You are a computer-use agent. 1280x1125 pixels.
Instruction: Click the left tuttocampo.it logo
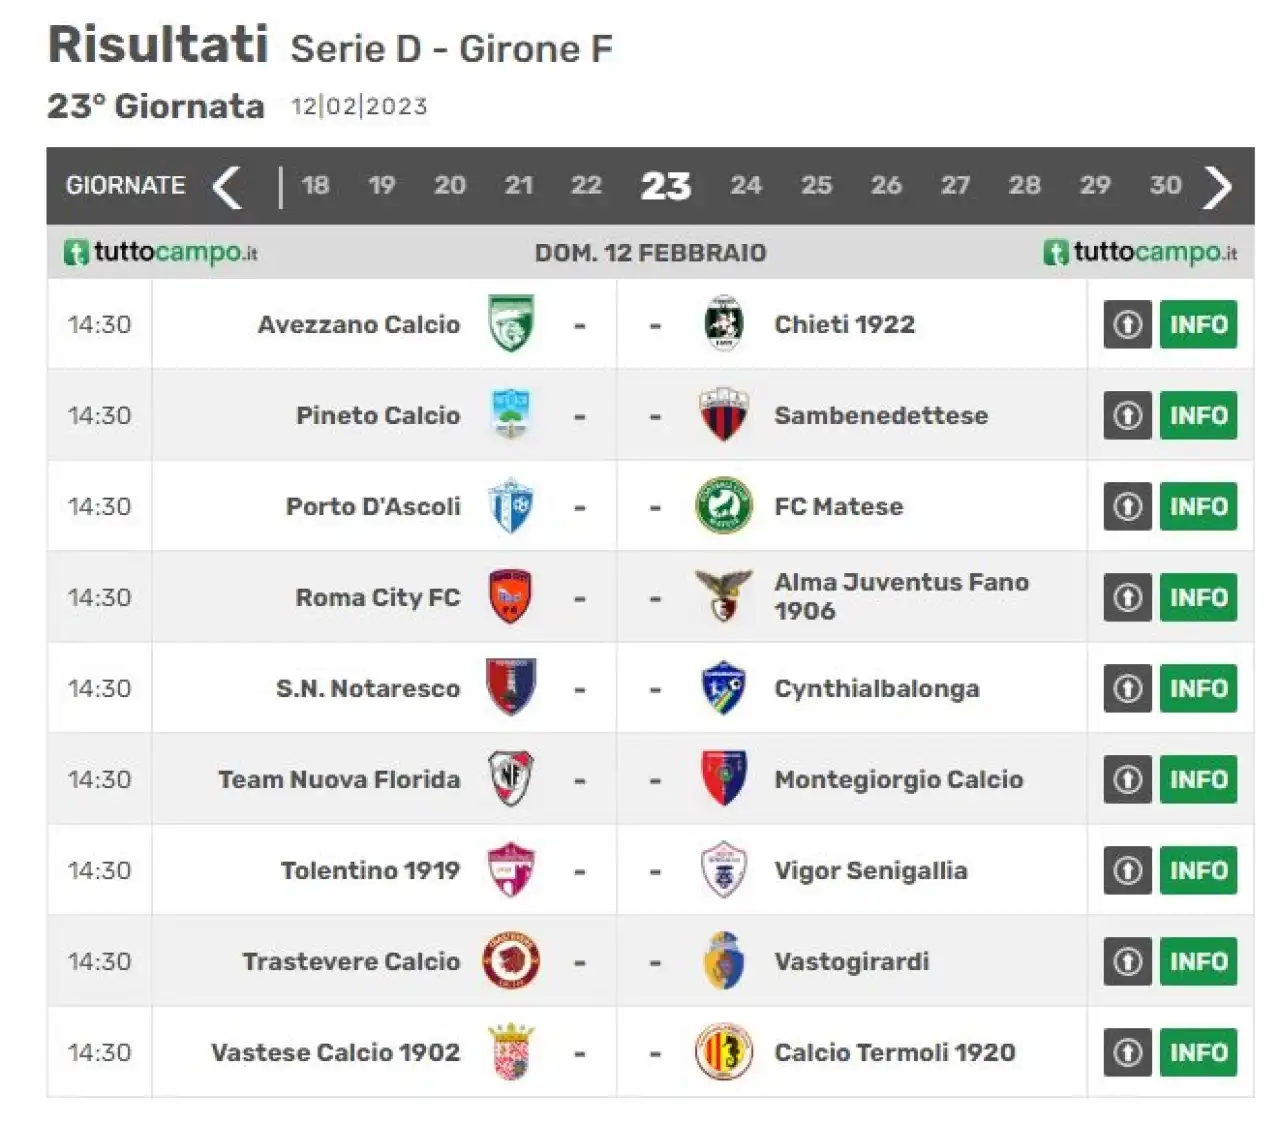pyautogui.click(x=160, y=252)
